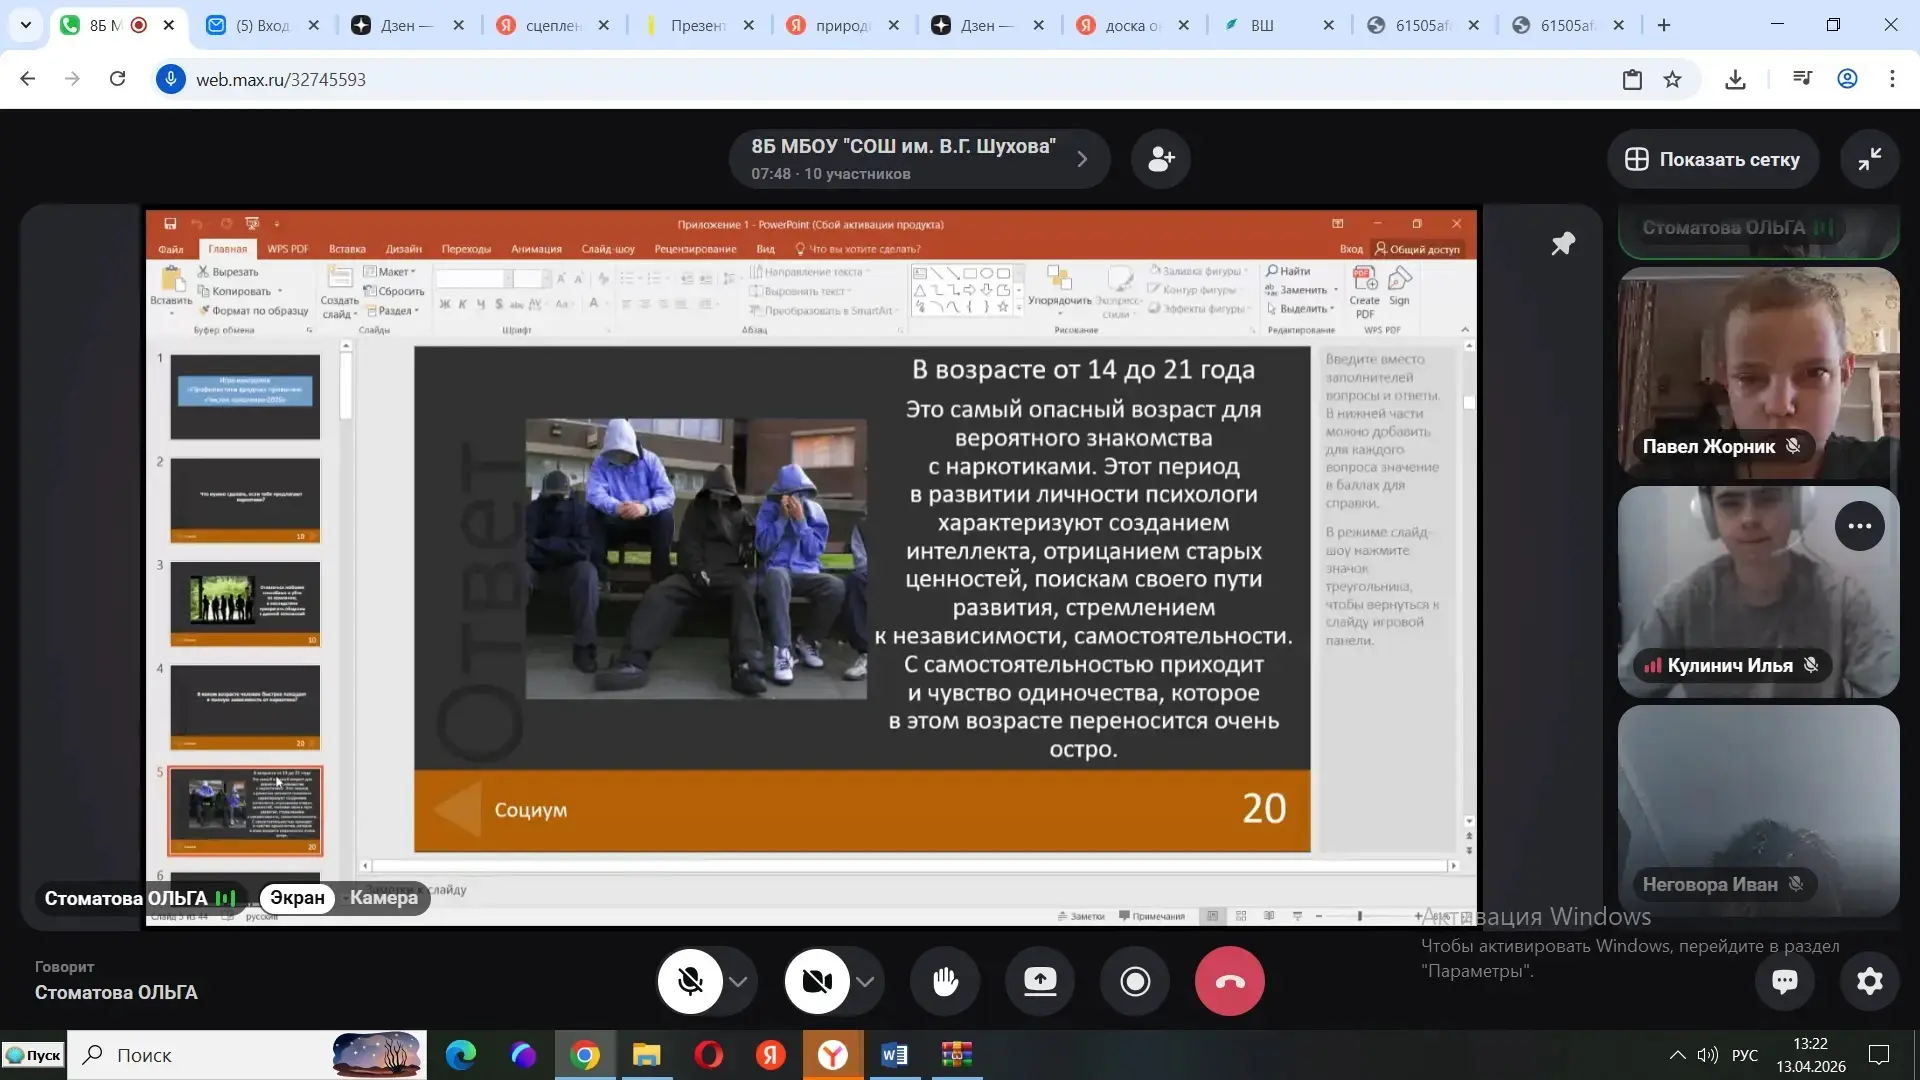Raise hand in the call

click(945, 981)
